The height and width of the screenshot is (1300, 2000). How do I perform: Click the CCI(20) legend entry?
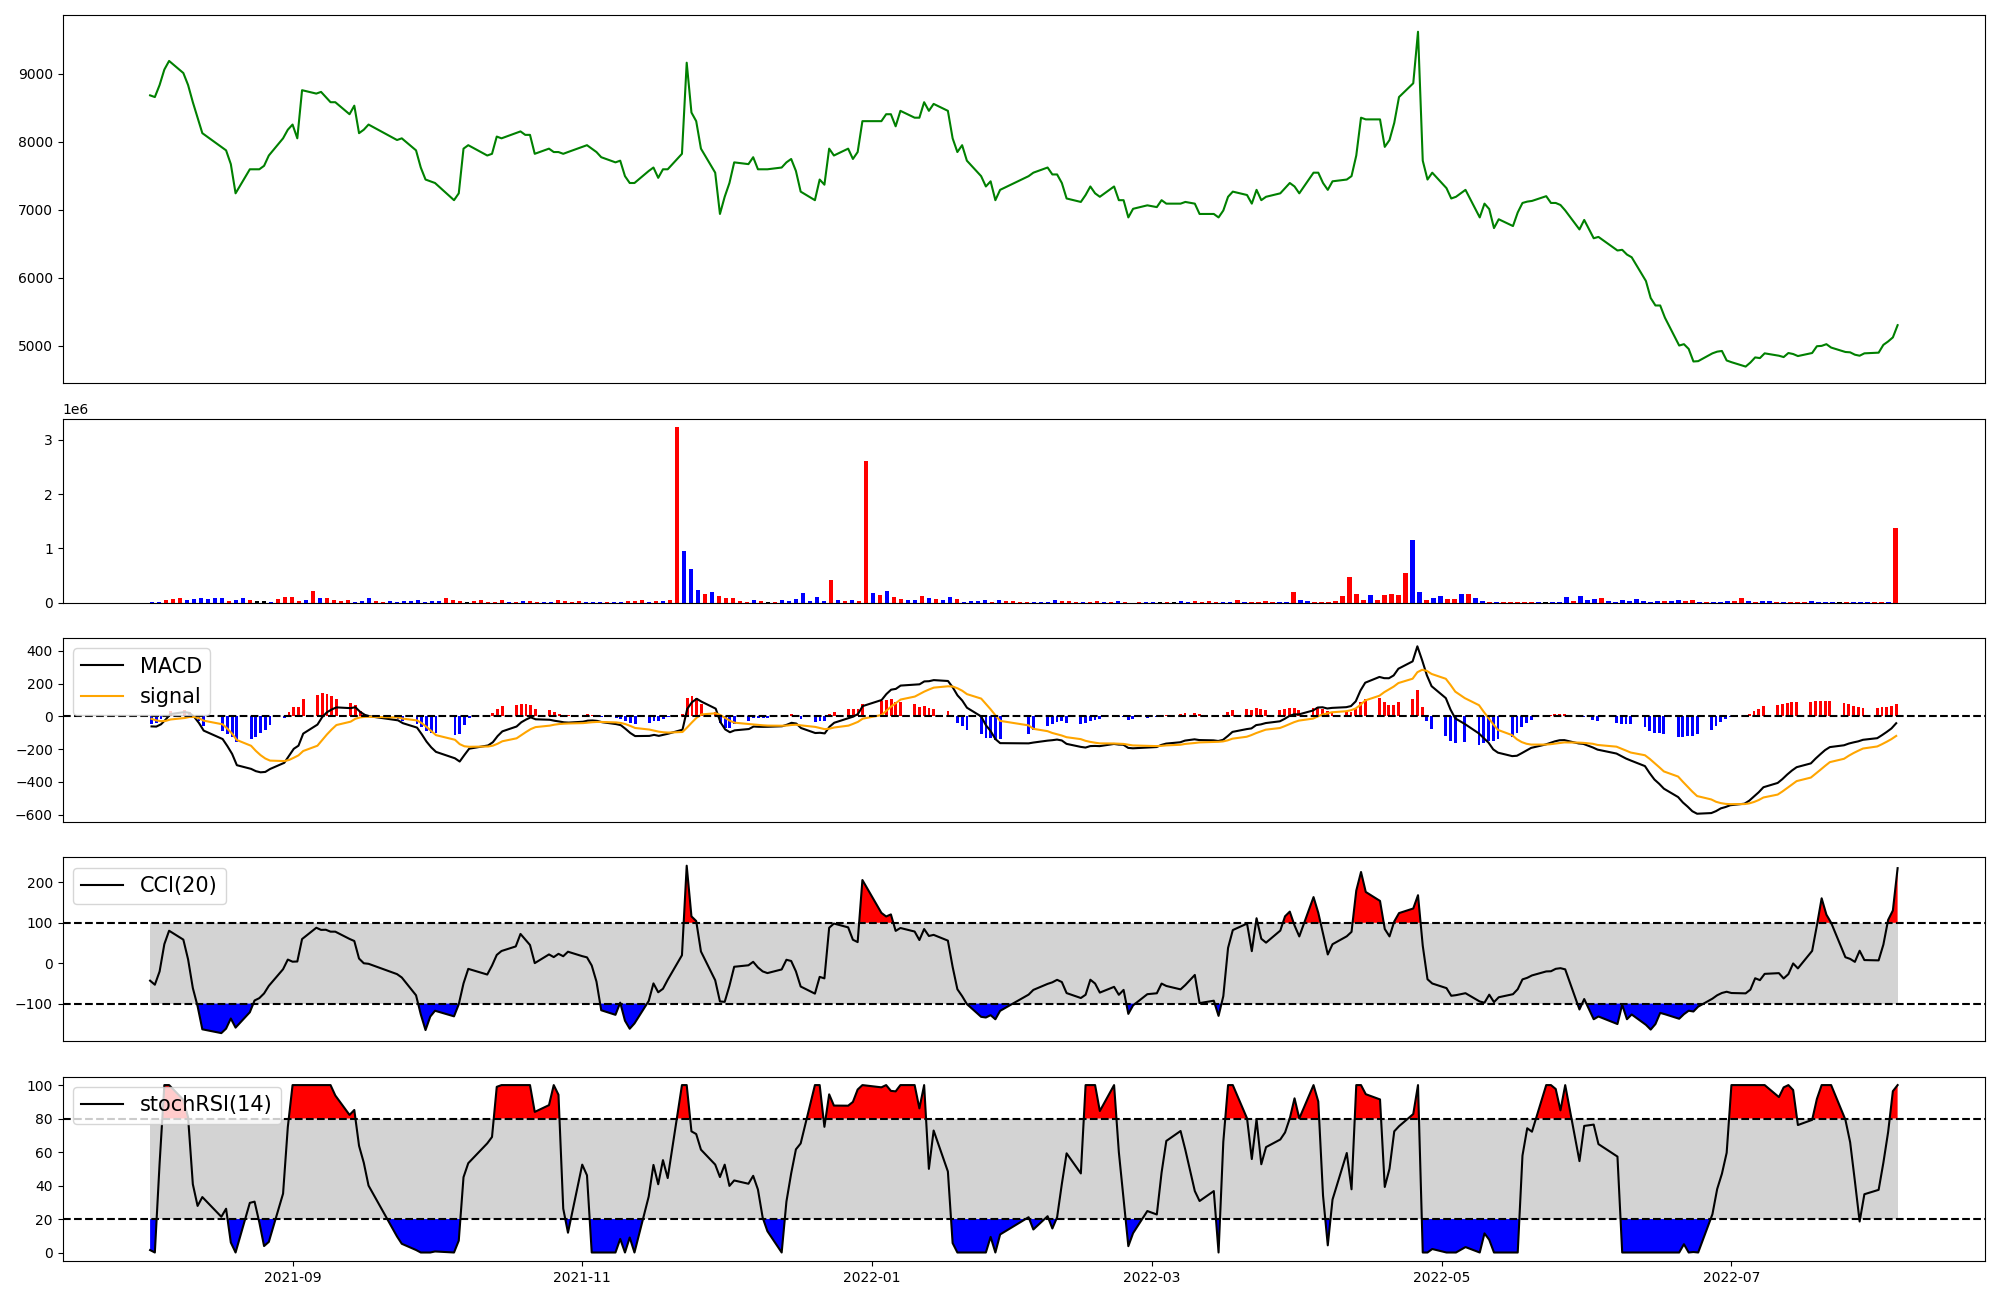[x=178, y=886]
